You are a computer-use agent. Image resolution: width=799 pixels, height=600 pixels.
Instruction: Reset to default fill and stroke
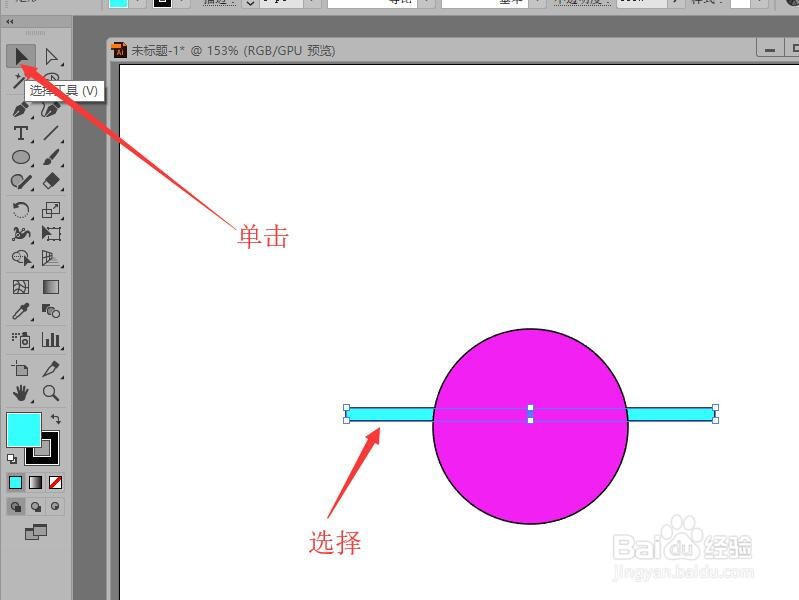[x=12, y=459]
